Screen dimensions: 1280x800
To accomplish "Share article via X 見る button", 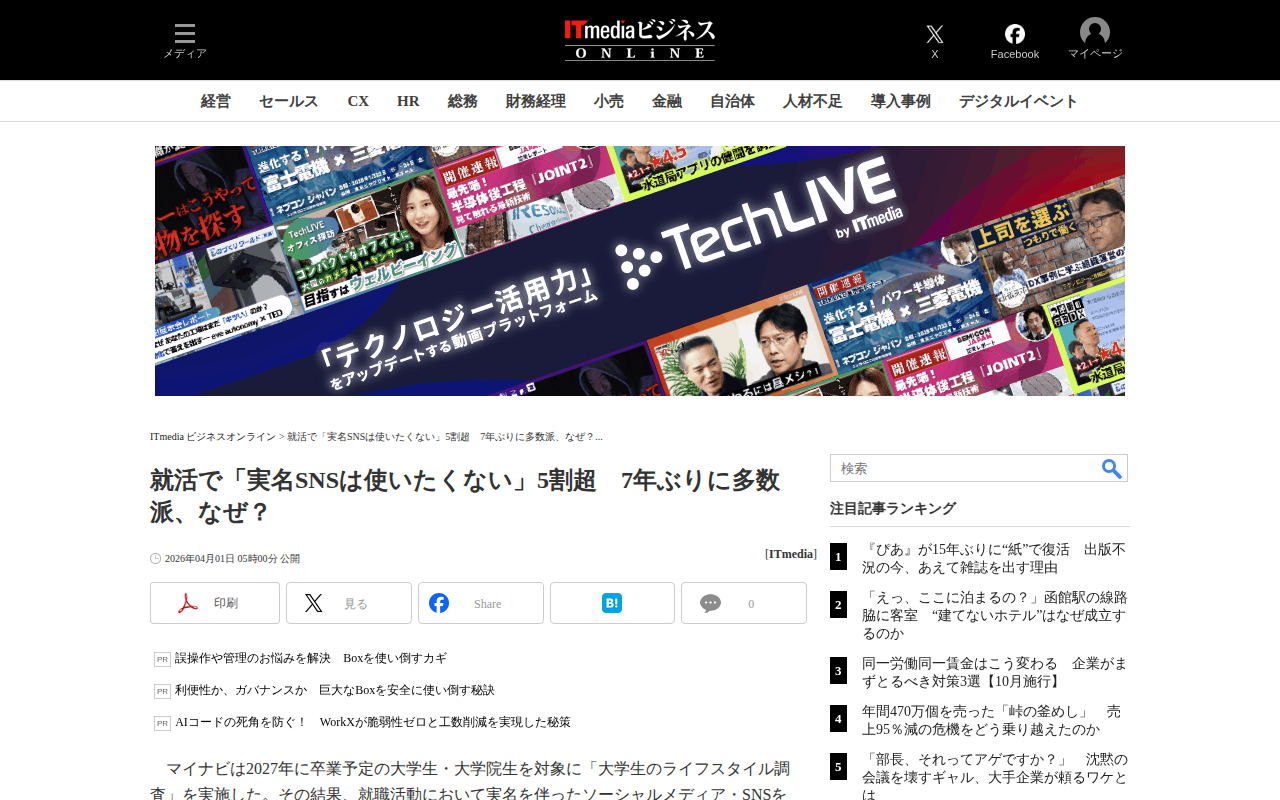I will pos(349,603).
